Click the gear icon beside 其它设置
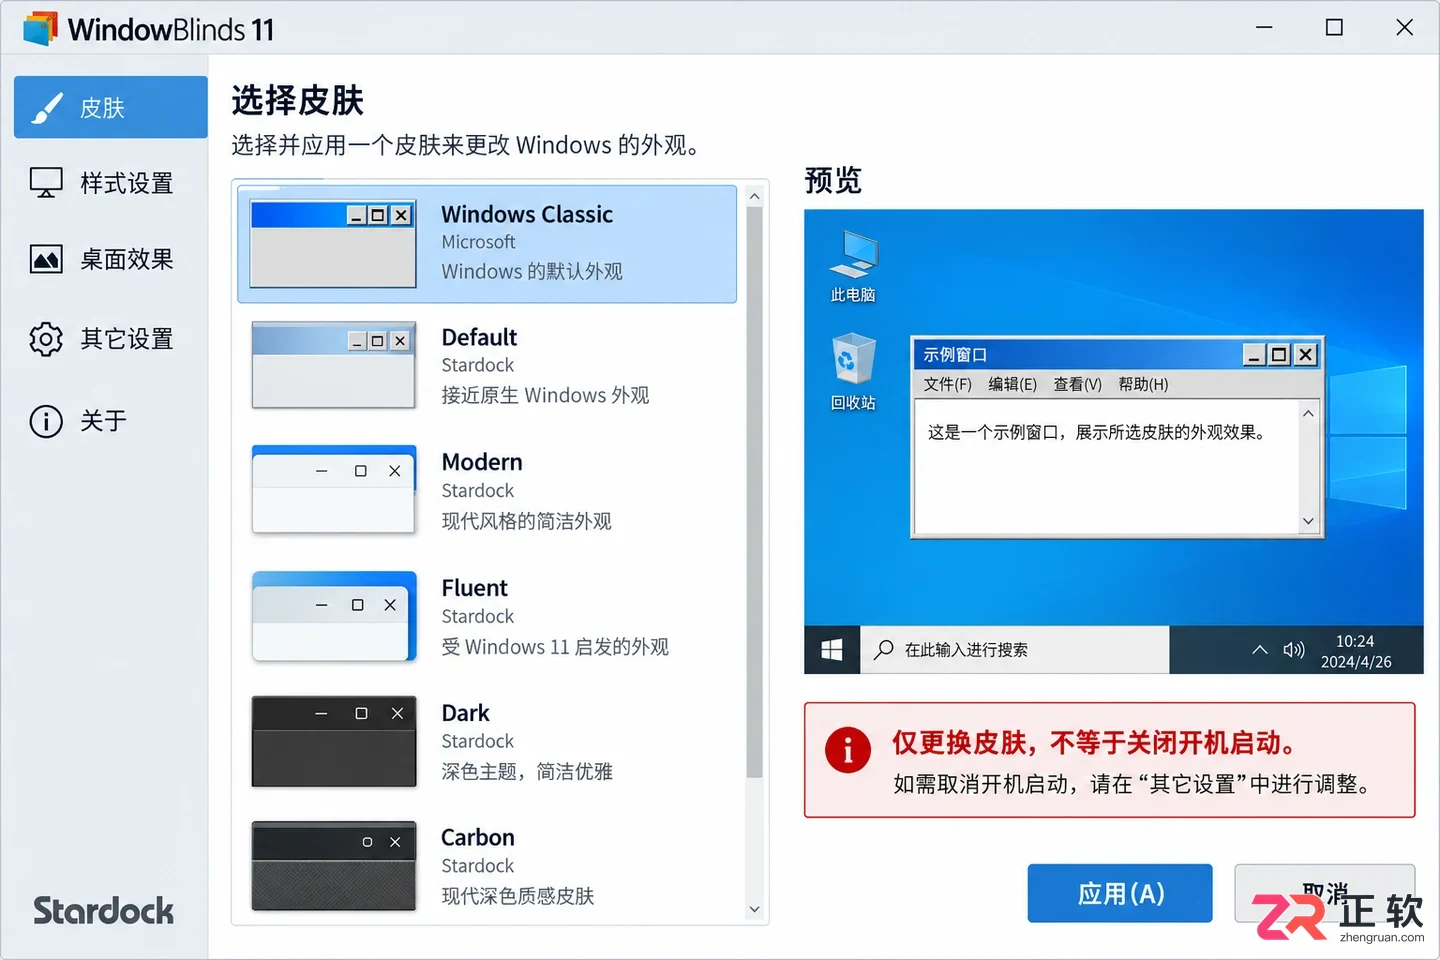The width and height of the screenshot is (1440, 960). pyautogui.click(x=46, y=339)
